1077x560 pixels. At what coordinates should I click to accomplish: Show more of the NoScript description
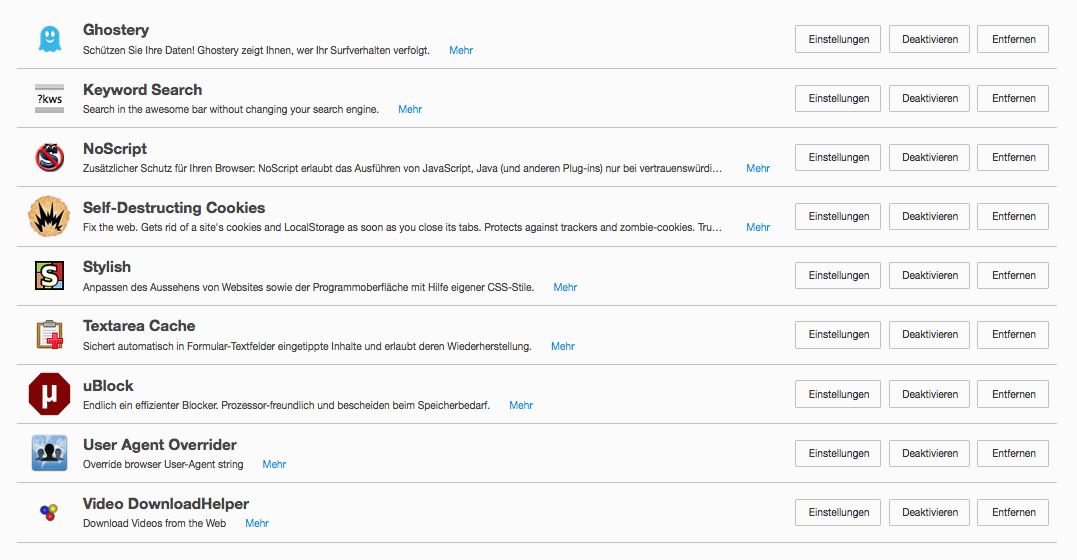(758, 168)
